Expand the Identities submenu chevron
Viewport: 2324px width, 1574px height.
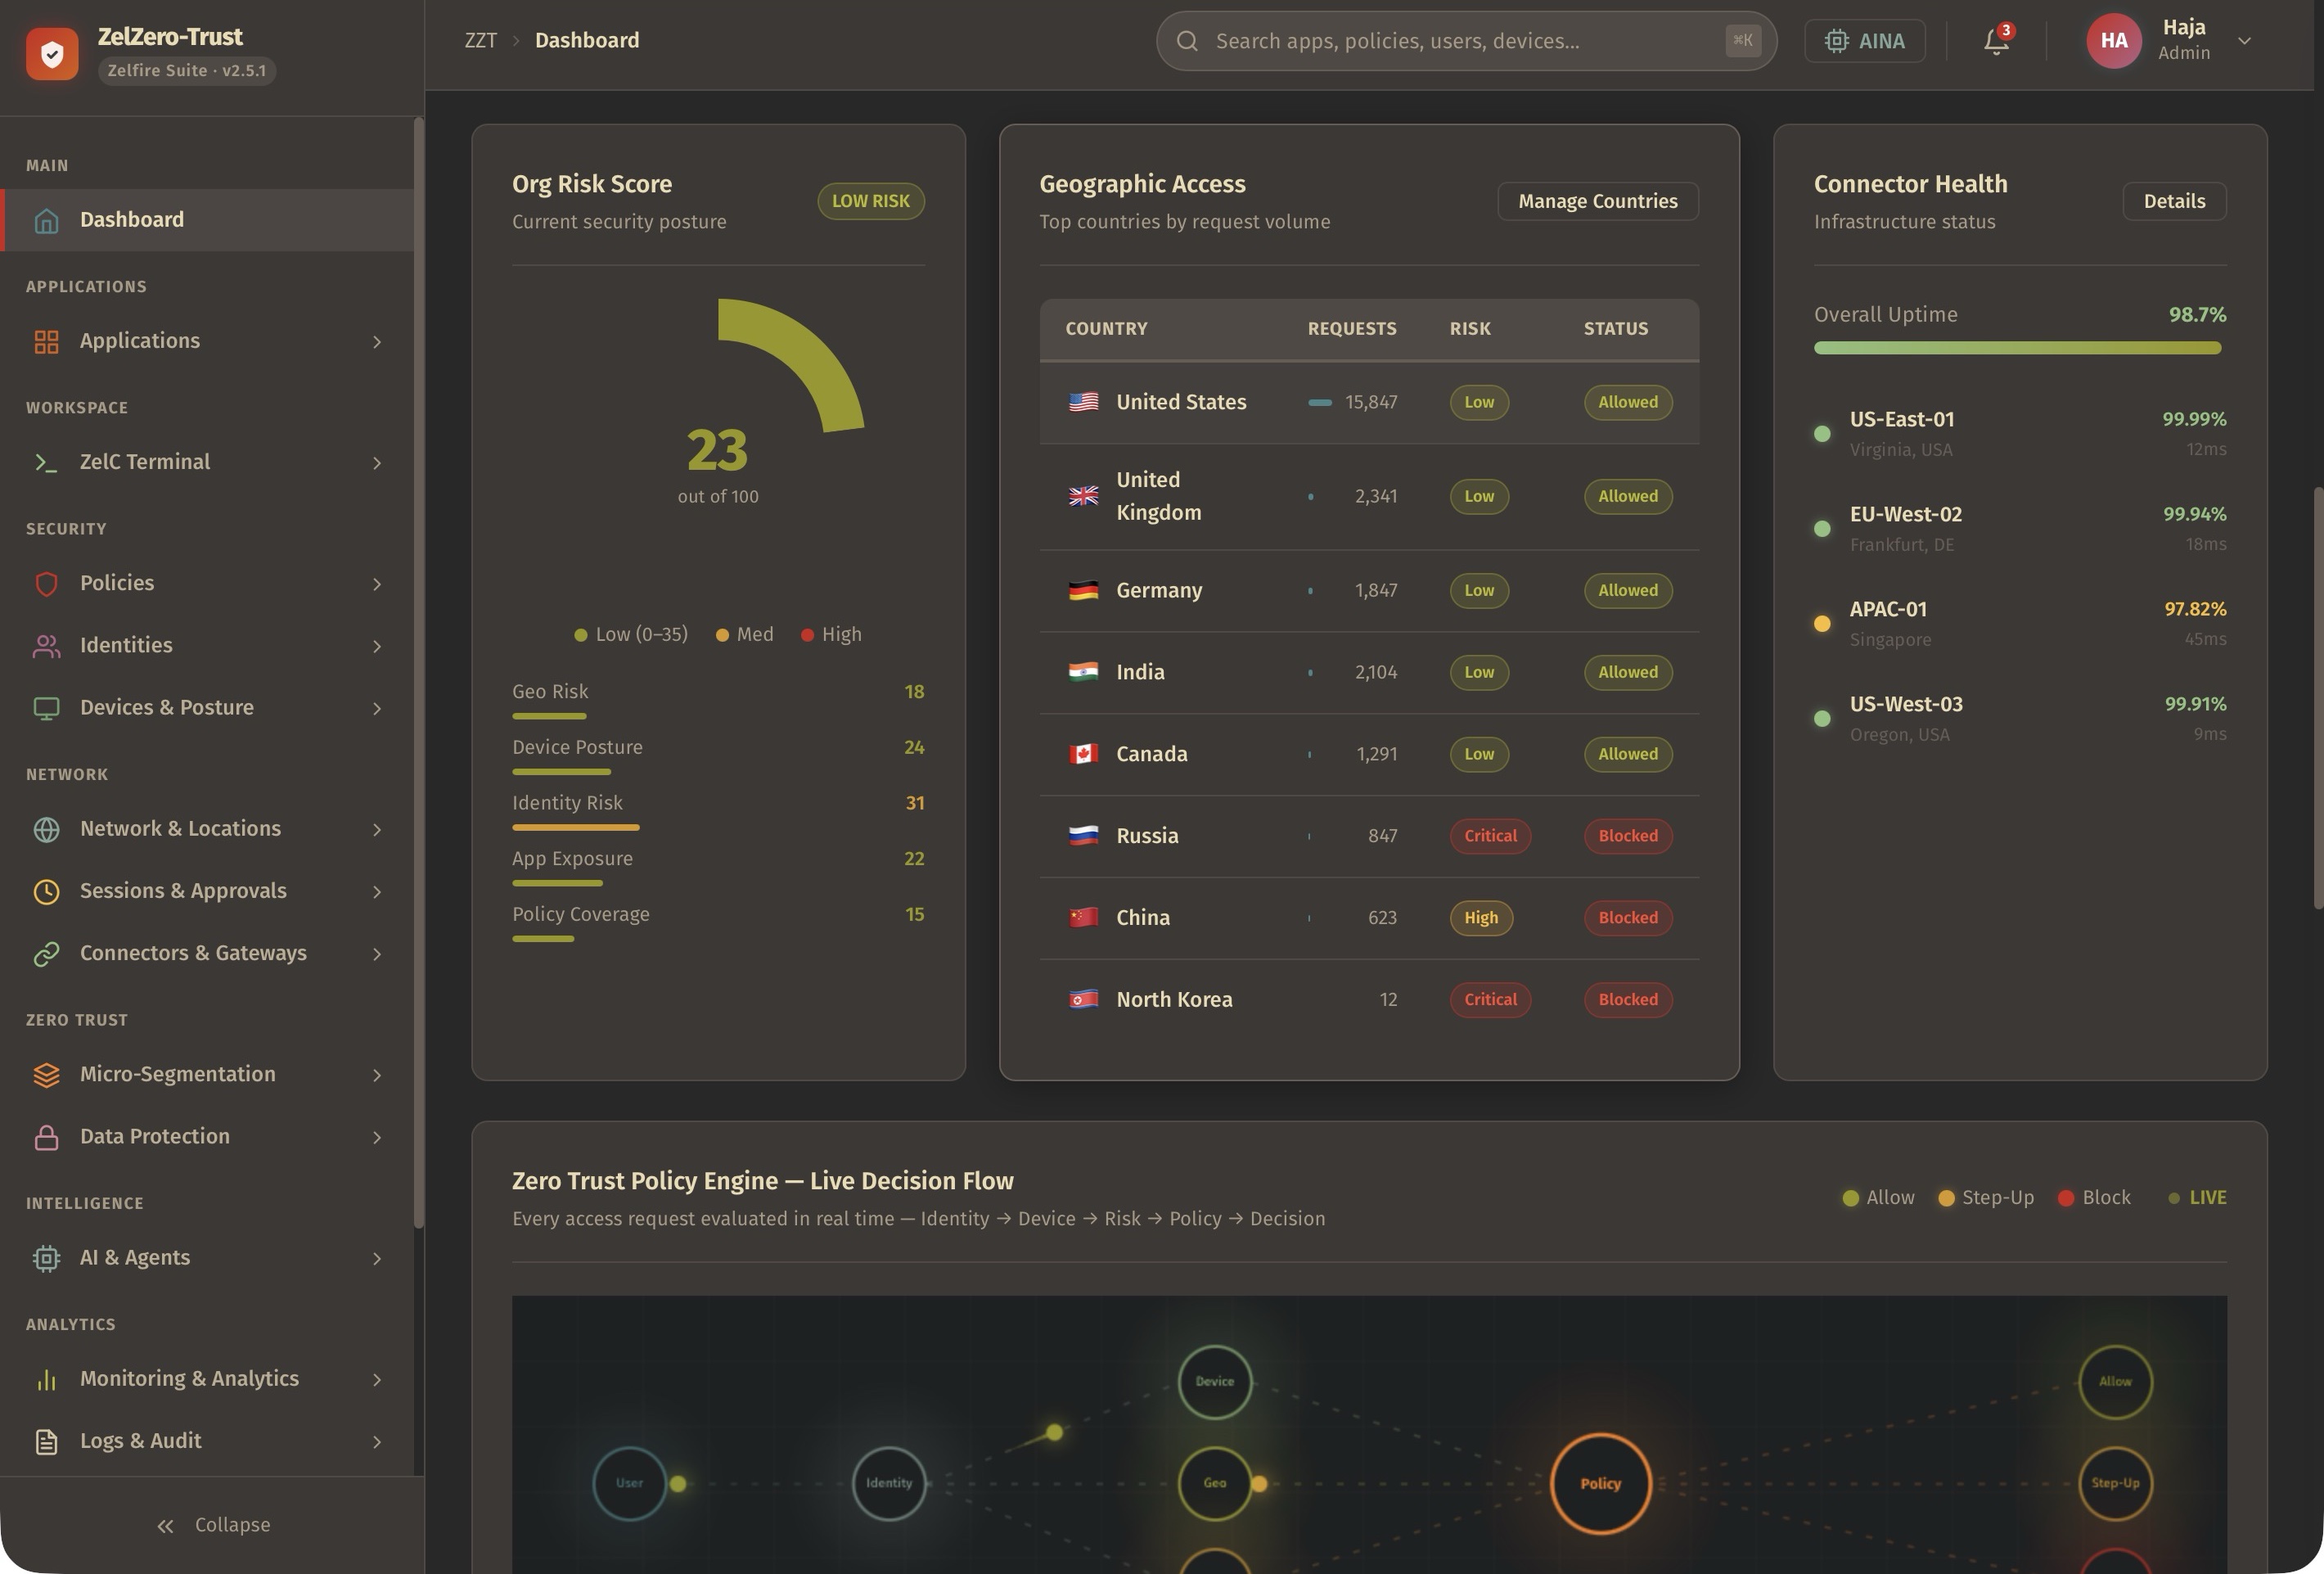(377, 647)
